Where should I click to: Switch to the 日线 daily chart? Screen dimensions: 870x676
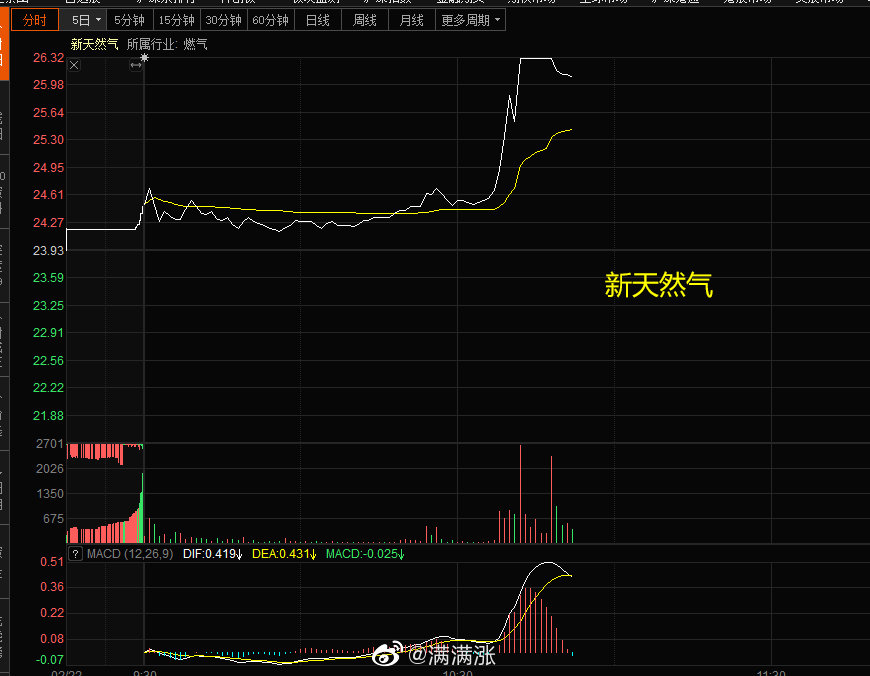click(317, 21)
